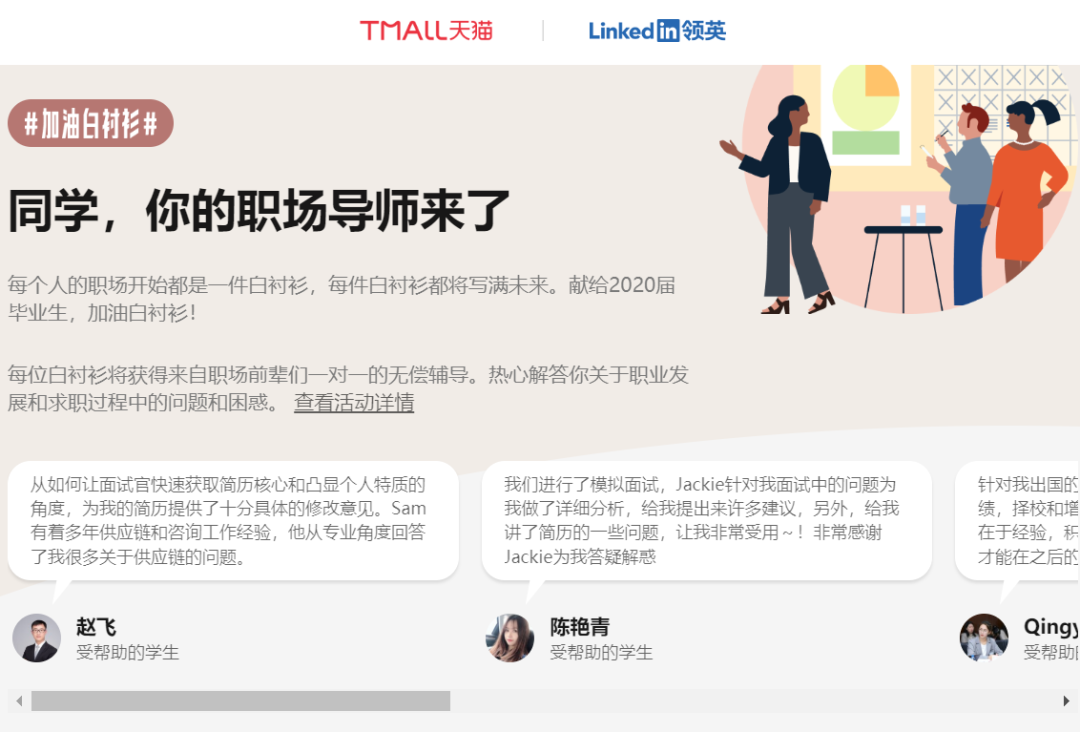Click the partially visible third testimonial card
1080x732 pixels.
pos(1017,521)
